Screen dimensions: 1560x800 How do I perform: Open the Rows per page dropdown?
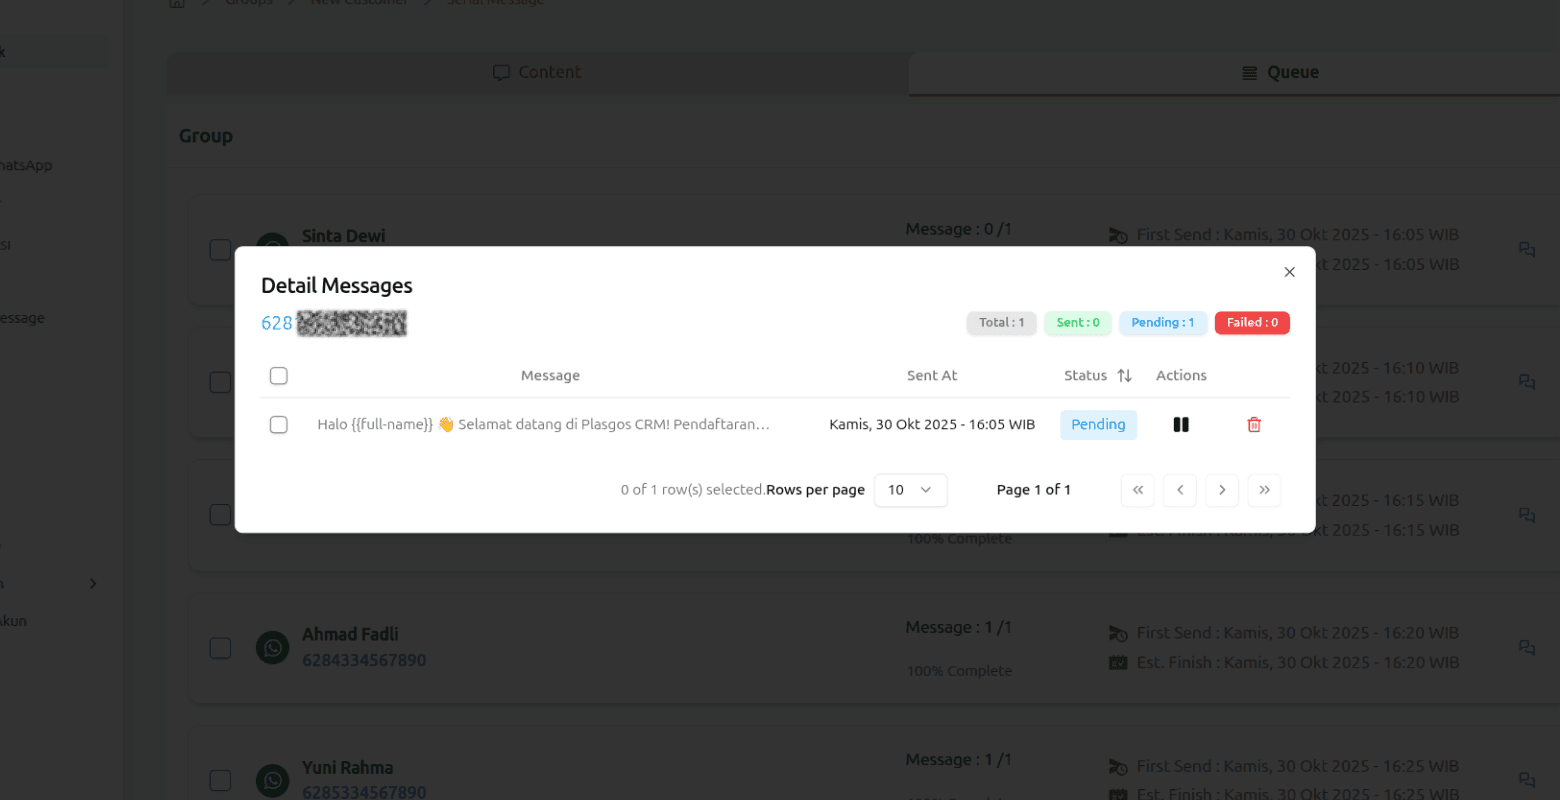pyautogui.click(x=910, y=490)
